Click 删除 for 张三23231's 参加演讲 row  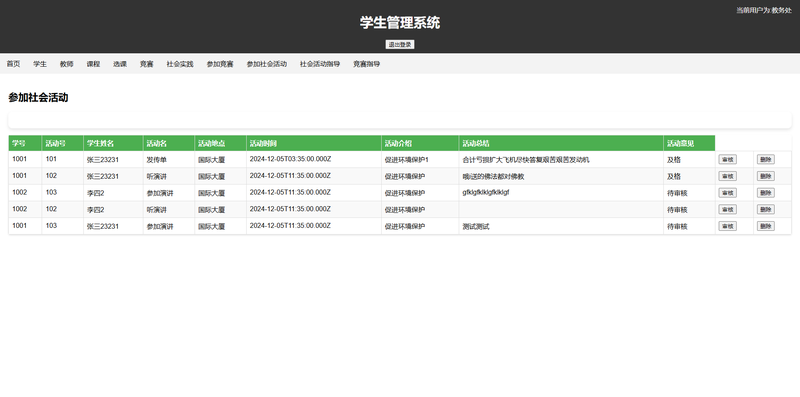coord(765,226)
